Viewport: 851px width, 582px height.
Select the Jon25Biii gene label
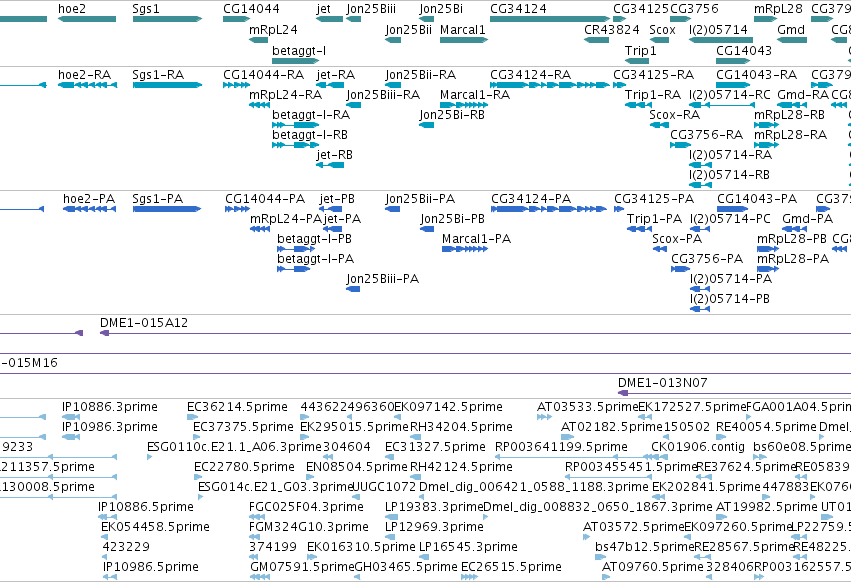click(371, 9)
